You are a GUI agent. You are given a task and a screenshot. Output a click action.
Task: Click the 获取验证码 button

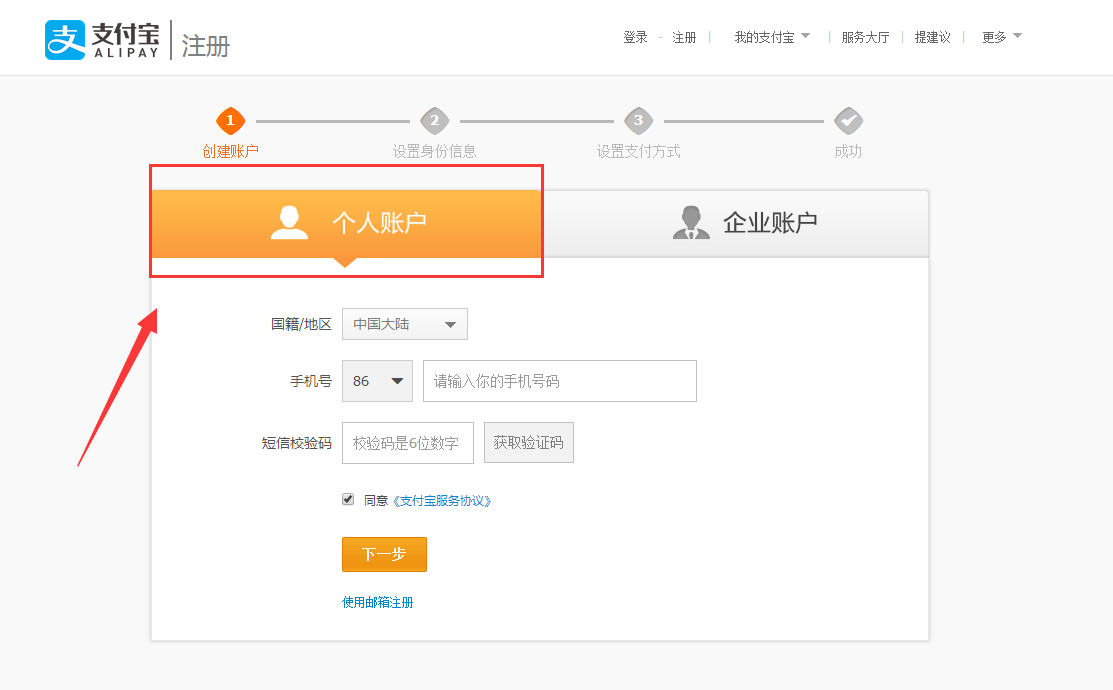(528, 443)
